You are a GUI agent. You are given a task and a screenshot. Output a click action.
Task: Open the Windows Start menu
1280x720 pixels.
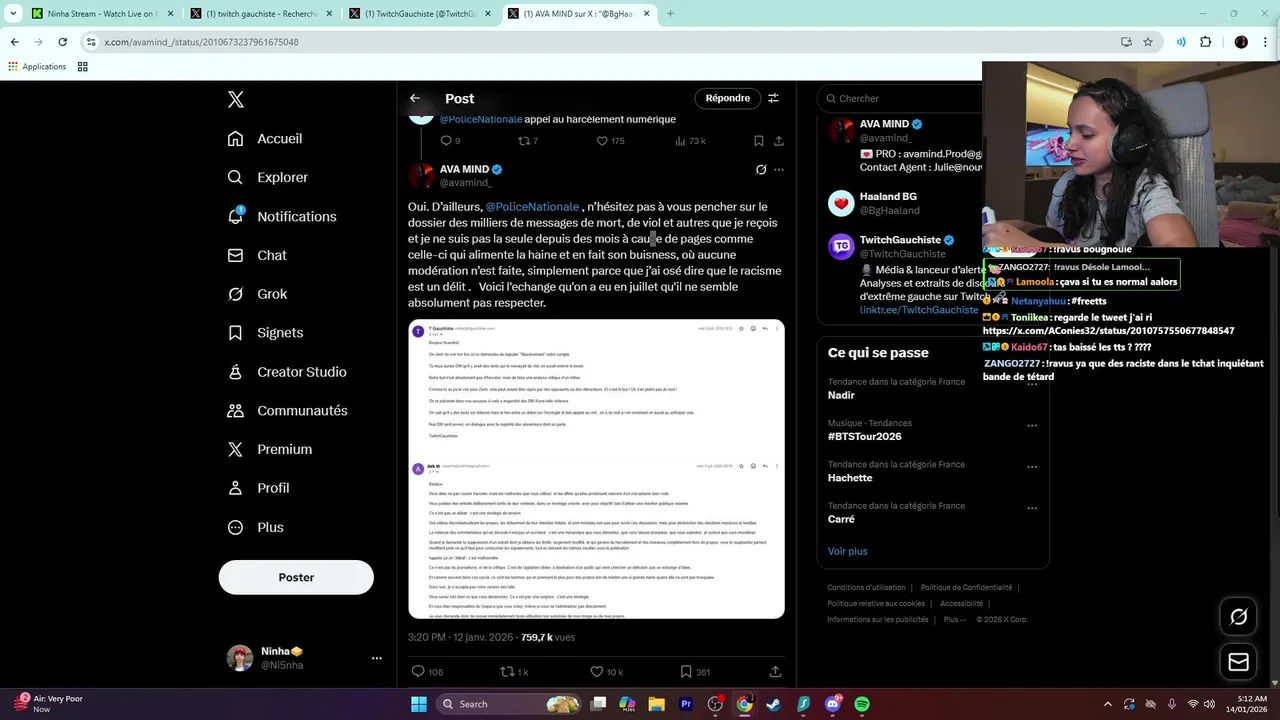tap(419, 704)
